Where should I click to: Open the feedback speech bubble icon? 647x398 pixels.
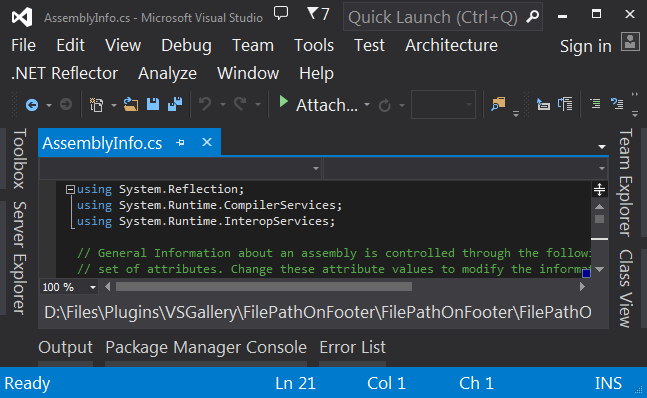pyautogui.click(x=281, y=13)
